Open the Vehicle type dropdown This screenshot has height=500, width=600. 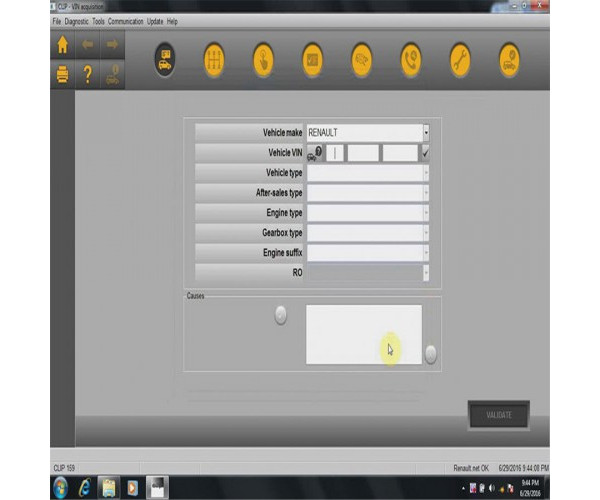[x=426, y=173]
